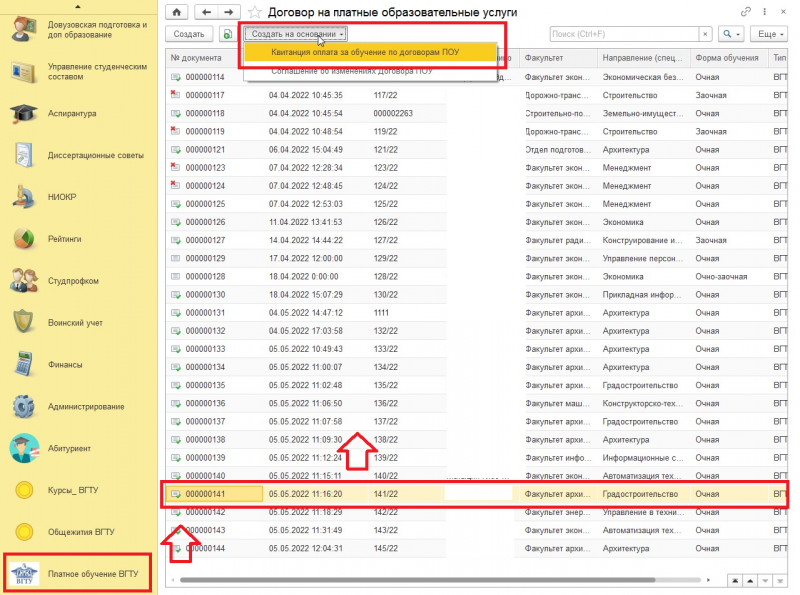The width and height of the screenshot is (800, 595).
Task: Click contract number 000002263
Action: [393, 113]
